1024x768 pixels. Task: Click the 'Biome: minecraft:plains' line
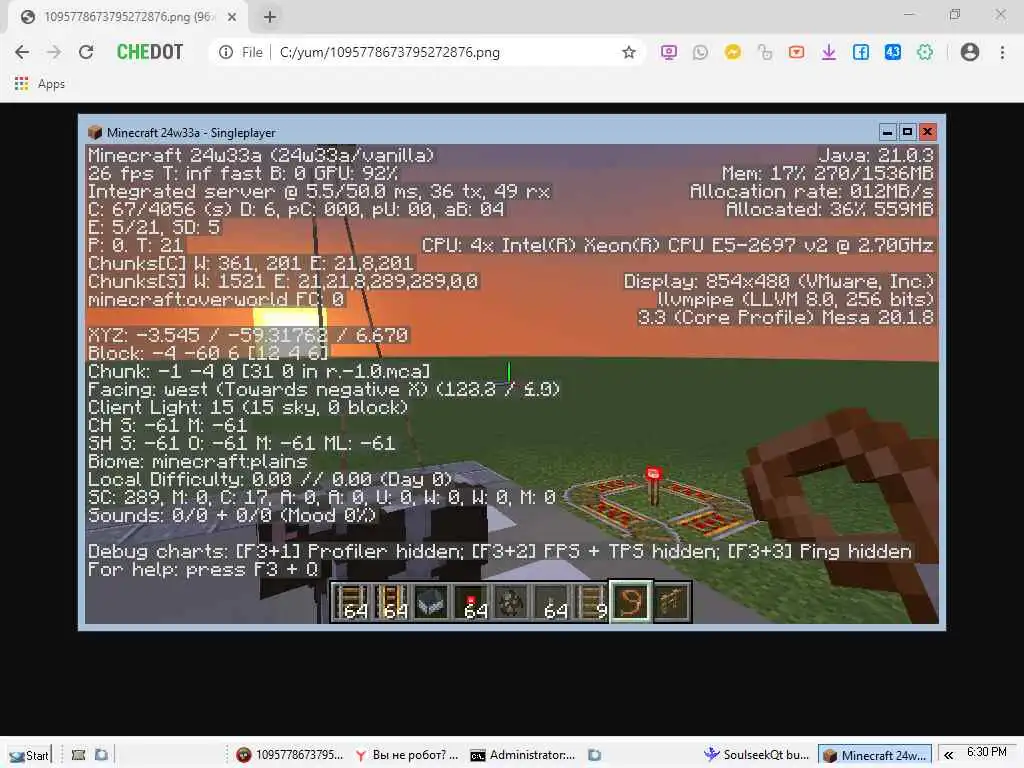[198, 461]
